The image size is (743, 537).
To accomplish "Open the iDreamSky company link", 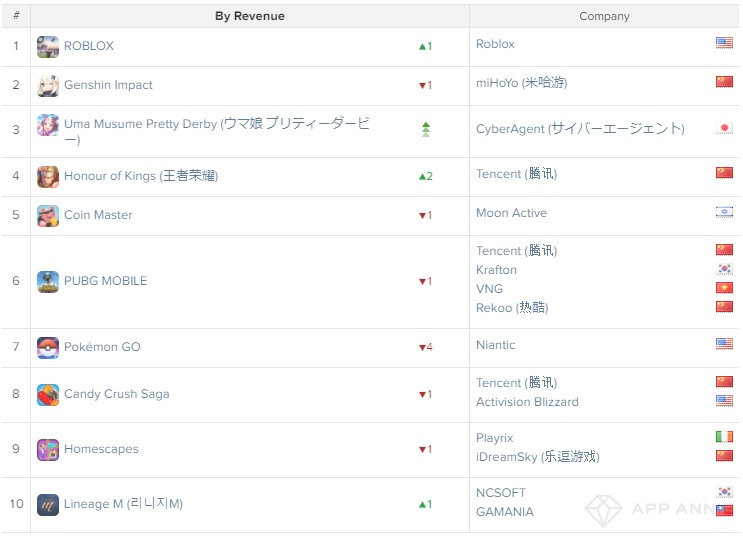I will [x=537, y=457].
